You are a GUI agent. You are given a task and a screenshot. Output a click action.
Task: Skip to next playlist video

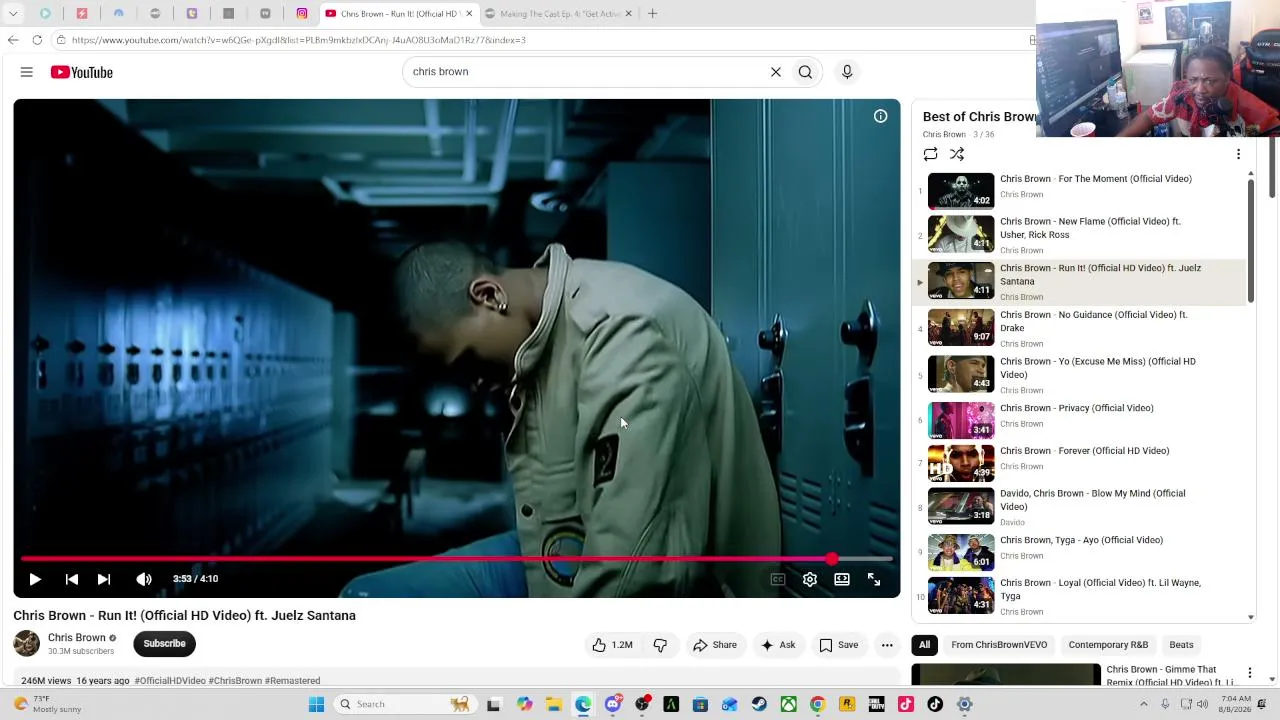pyautogui.click(x=104, y=579)
